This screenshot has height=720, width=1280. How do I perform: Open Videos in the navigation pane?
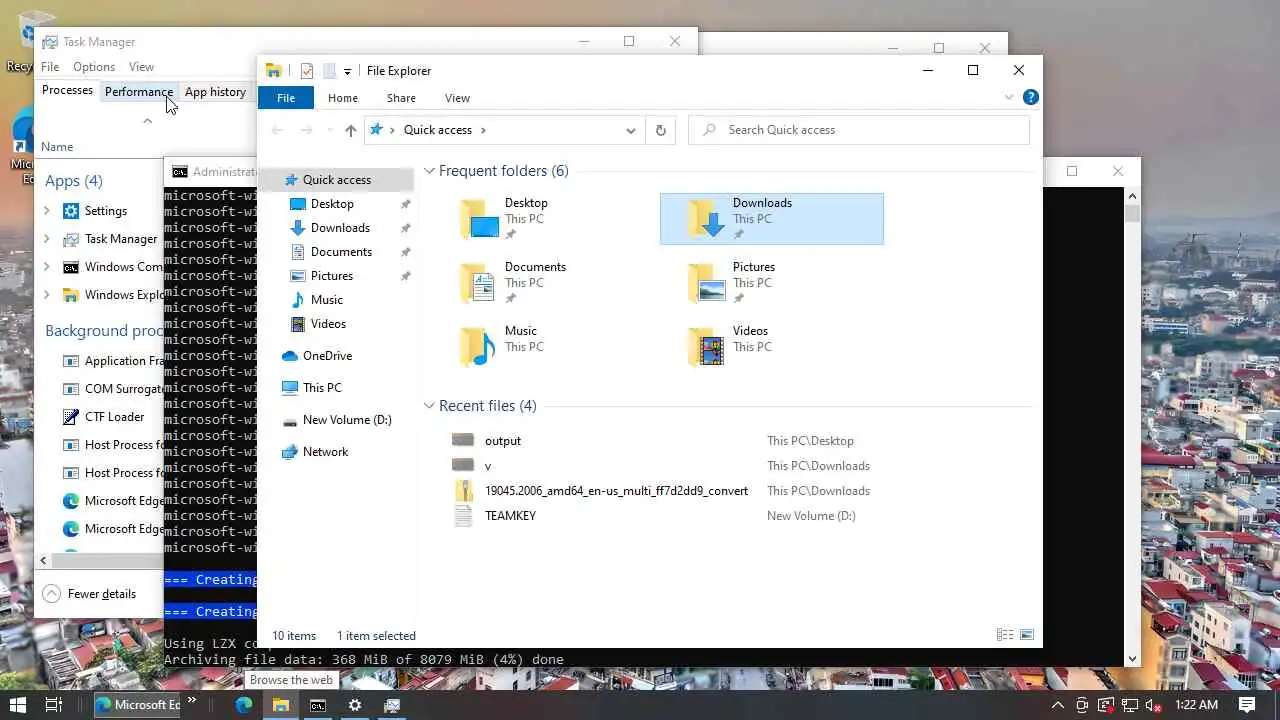click(328, 324)
